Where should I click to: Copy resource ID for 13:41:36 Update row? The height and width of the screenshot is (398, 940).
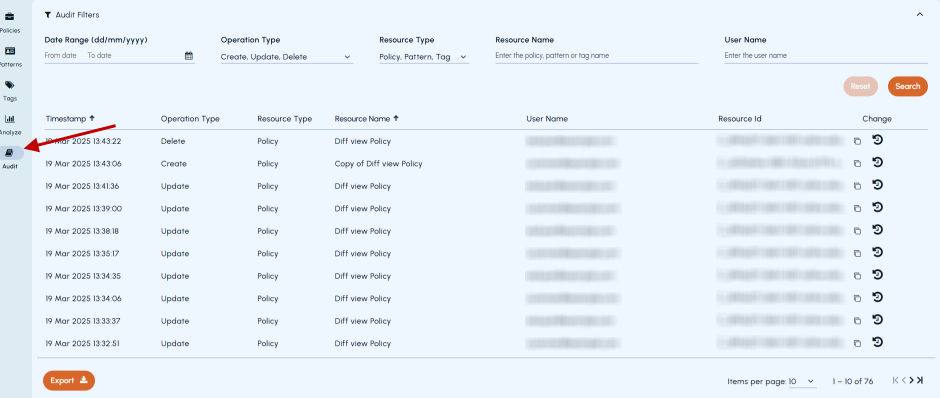[x=857, y=186]
